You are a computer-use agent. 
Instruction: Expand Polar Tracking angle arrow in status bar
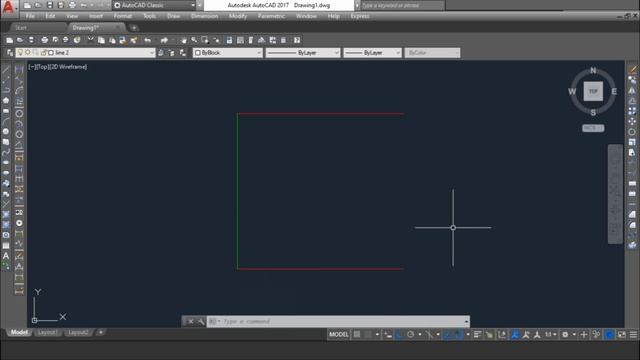(420, 335)
